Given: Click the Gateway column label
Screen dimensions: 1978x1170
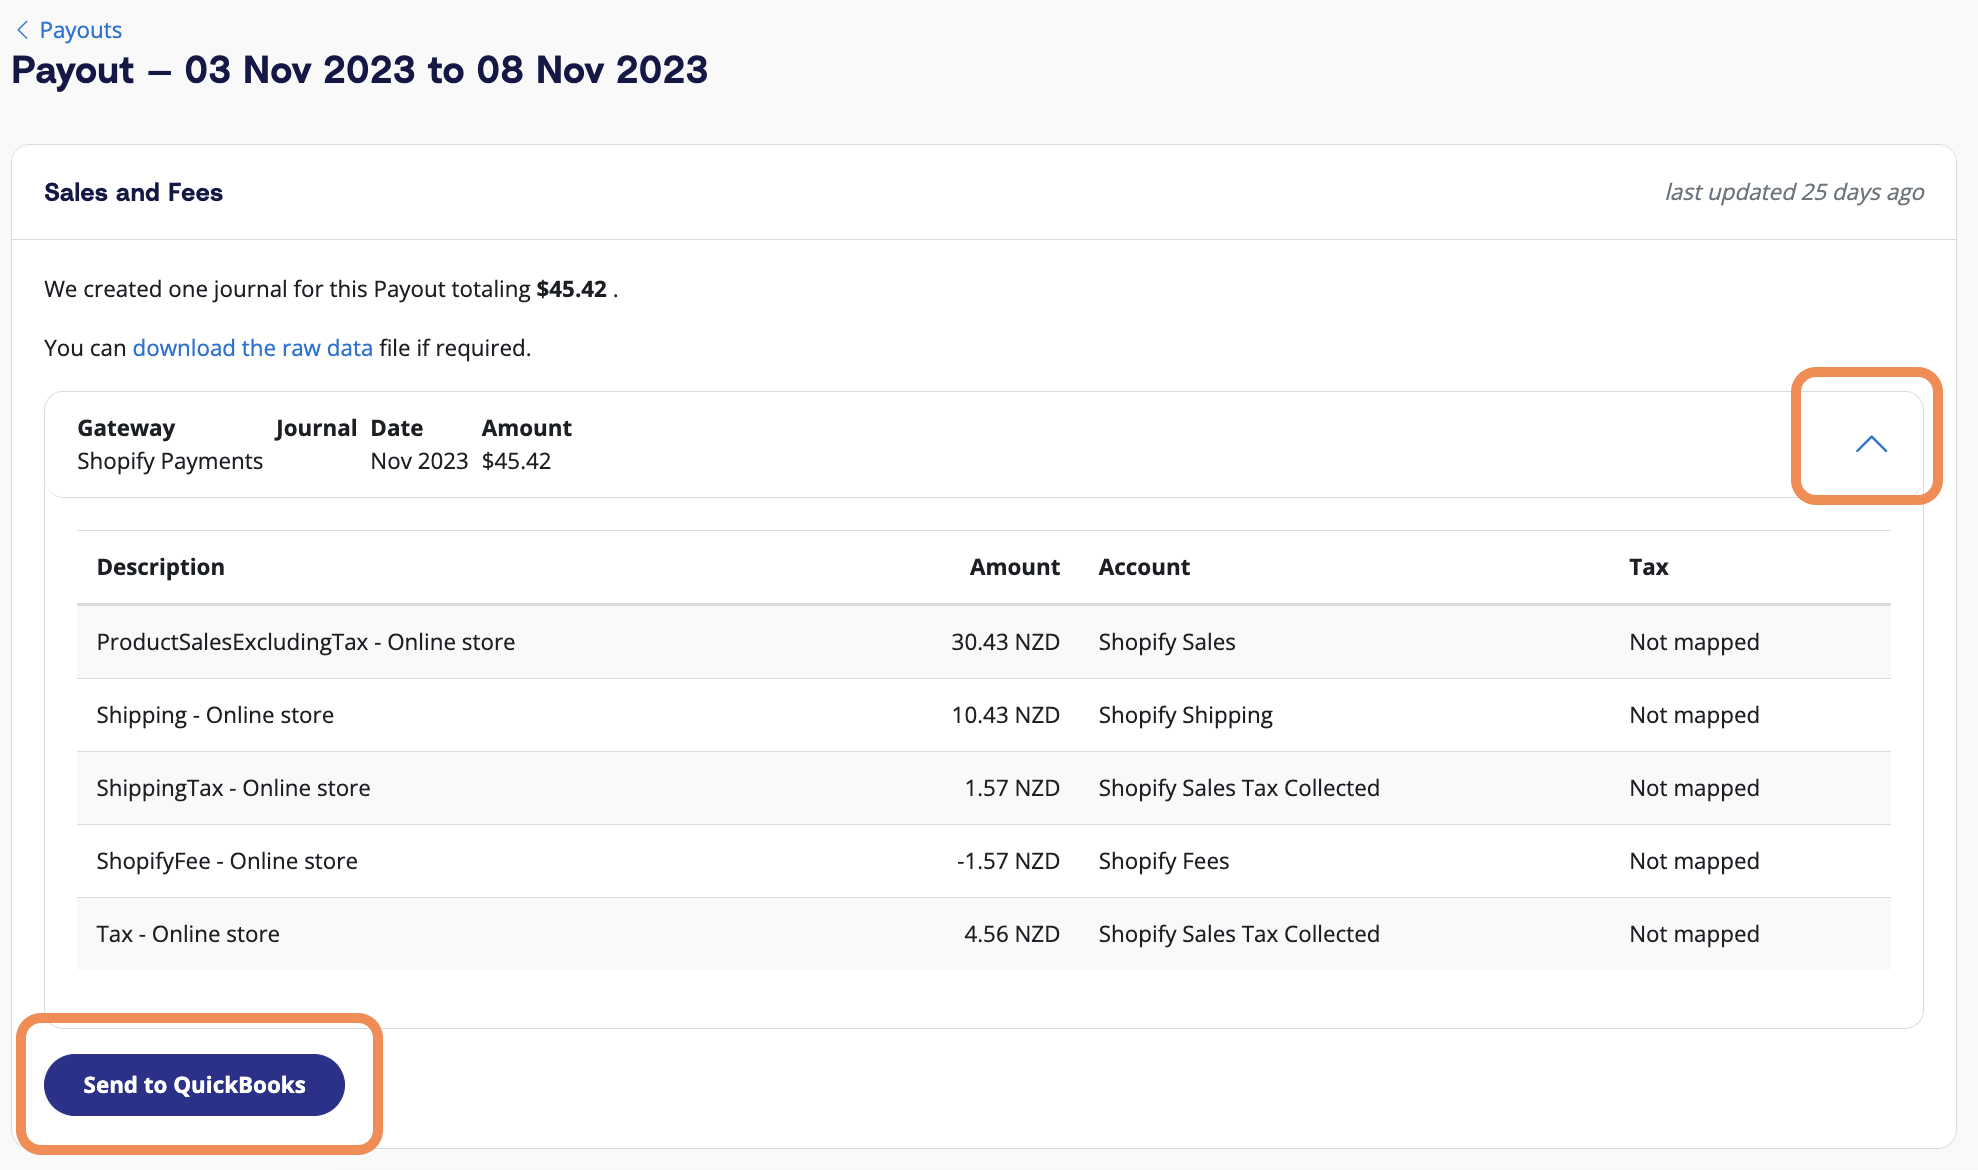Looking at the screenshot, I should coord(126,428).
